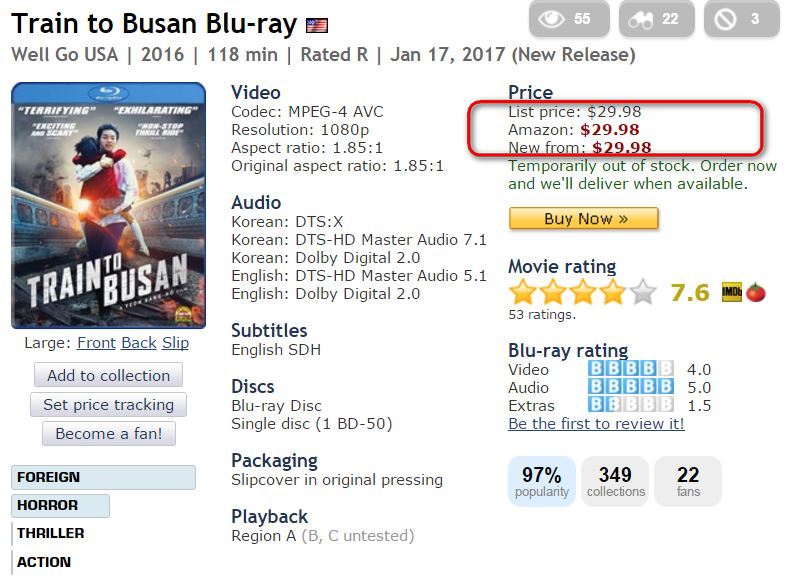Open 'Be the first to review it!' link
Image resolution: width=796 pixels, height=579 pixels.
[x=596, y=423]
